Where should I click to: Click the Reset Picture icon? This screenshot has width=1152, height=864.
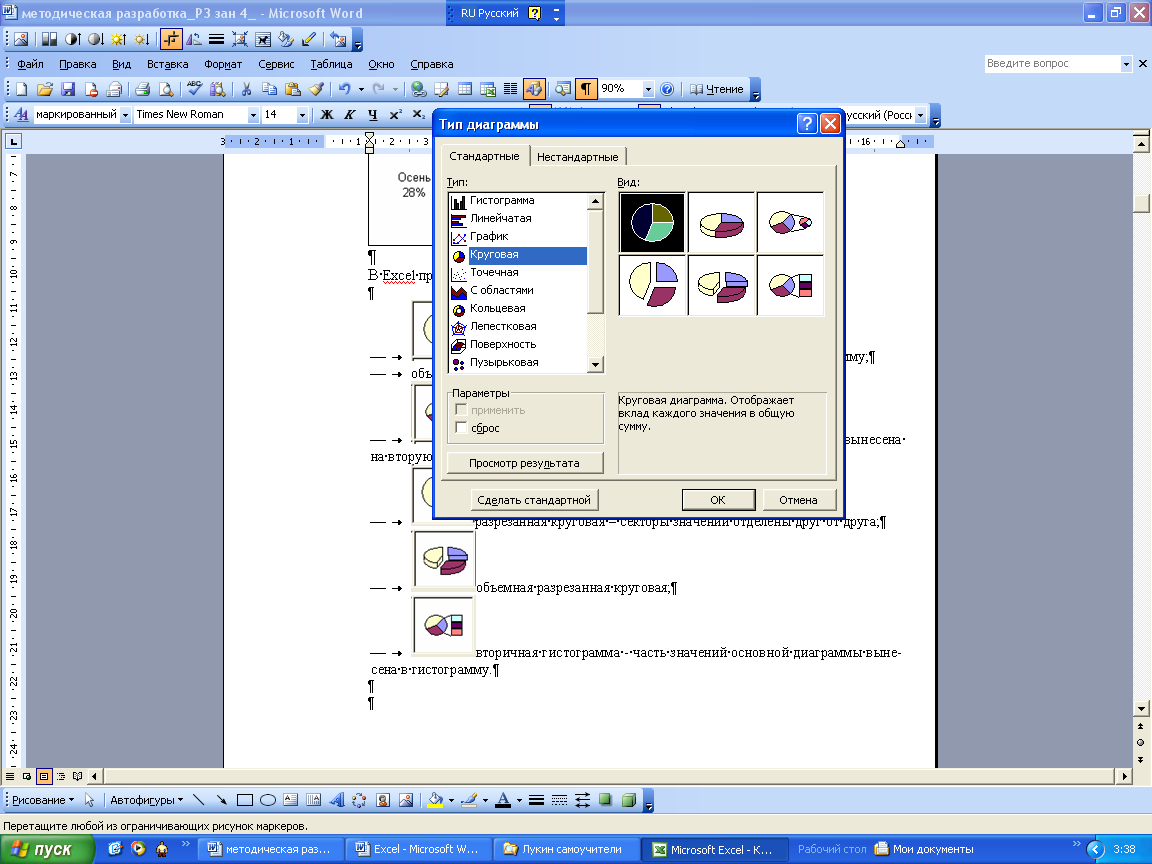(x=338, y=39)
